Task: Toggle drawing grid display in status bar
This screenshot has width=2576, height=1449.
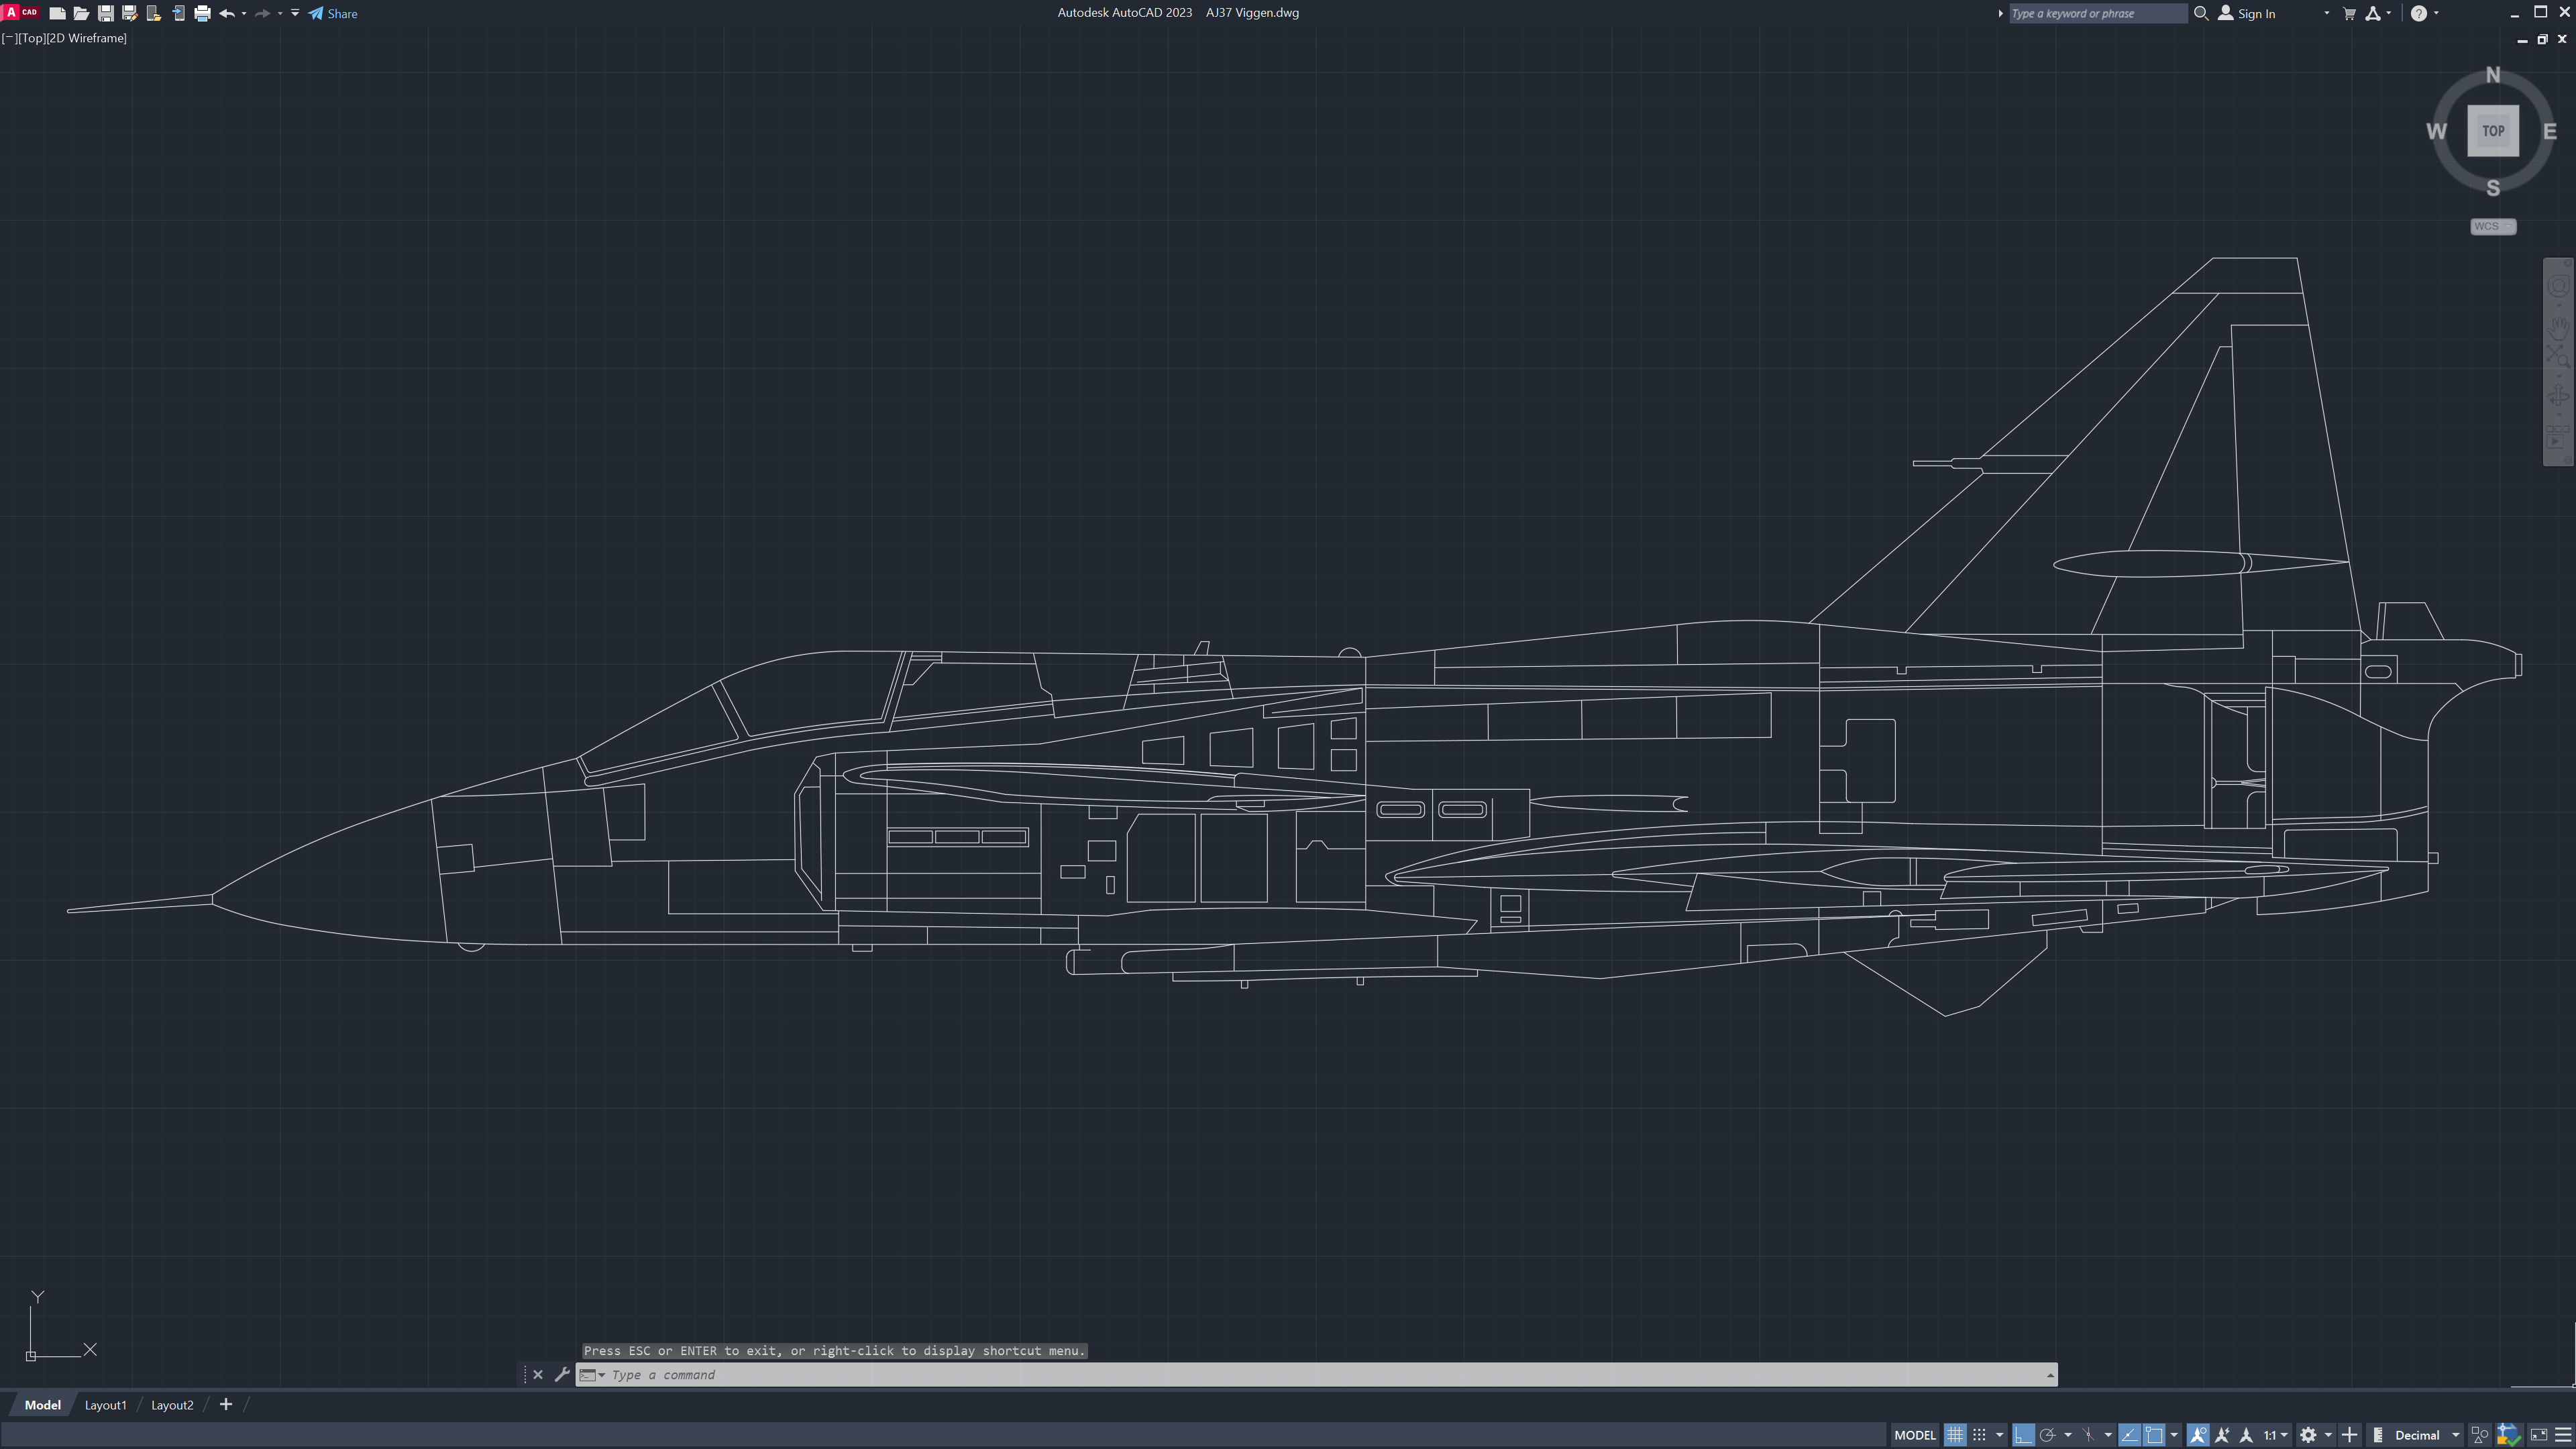Action: tap(1955, 1435)
